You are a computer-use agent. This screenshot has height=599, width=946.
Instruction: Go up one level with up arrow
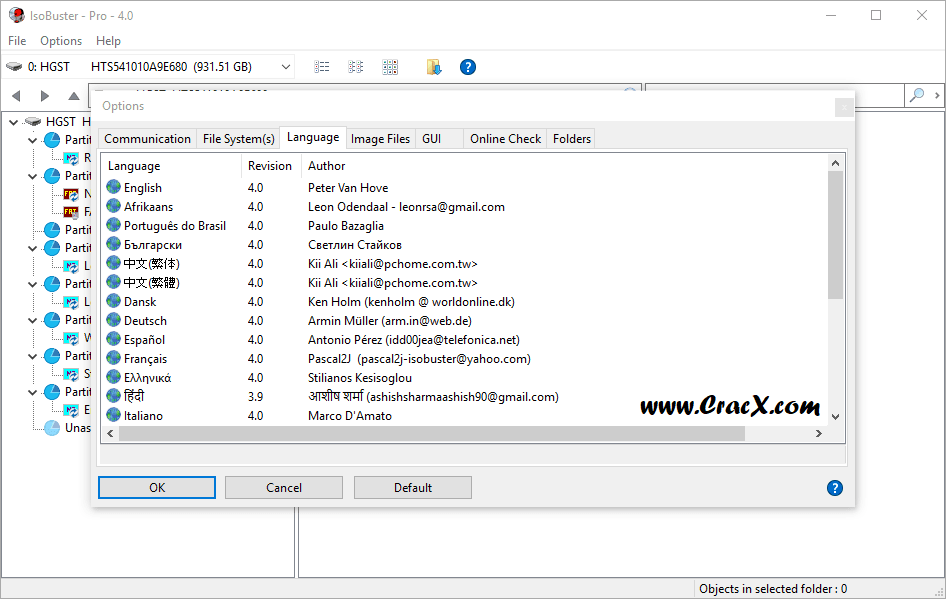pyautogui.click(x=73, y=96)
